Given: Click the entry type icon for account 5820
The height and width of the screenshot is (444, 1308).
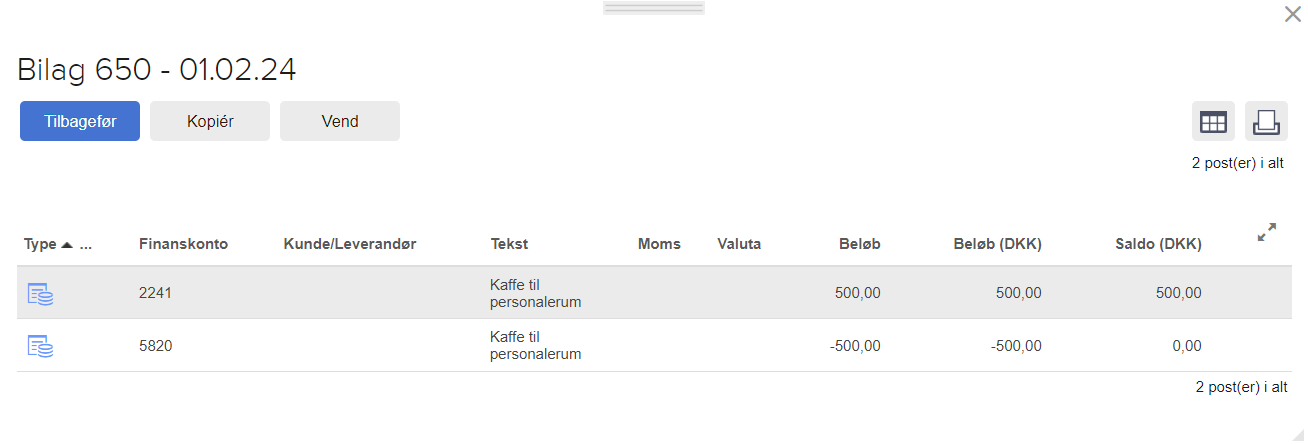Looking at the screenshot, I should point(40,346).
